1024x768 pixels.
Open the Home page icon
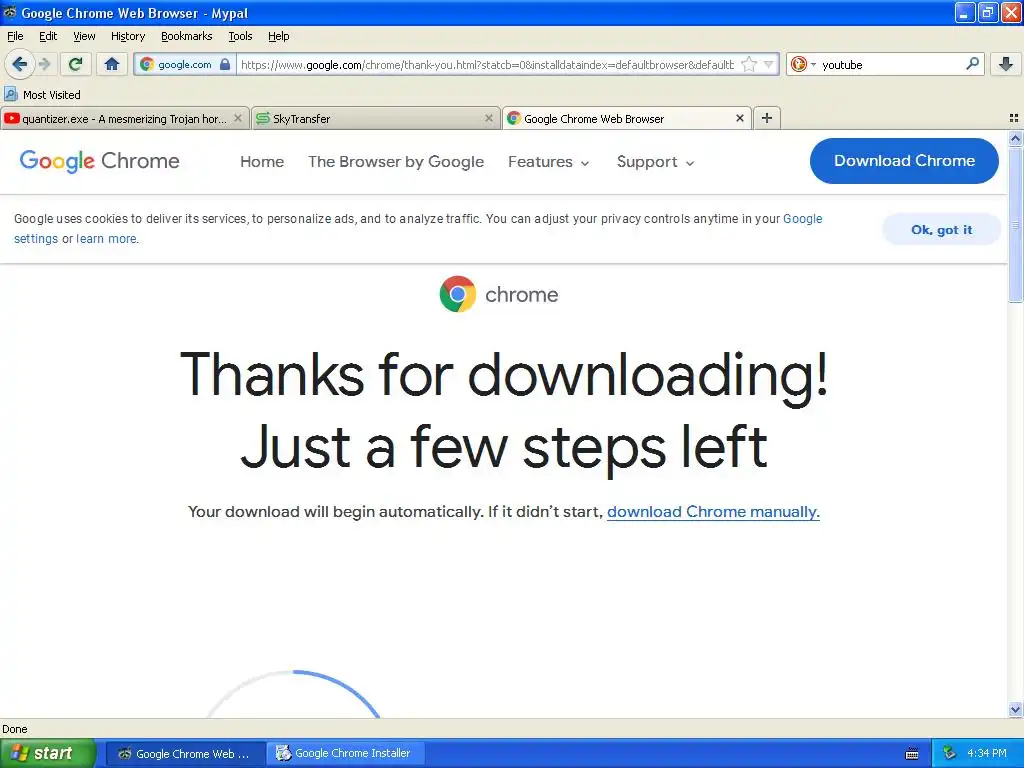(112, 64)
